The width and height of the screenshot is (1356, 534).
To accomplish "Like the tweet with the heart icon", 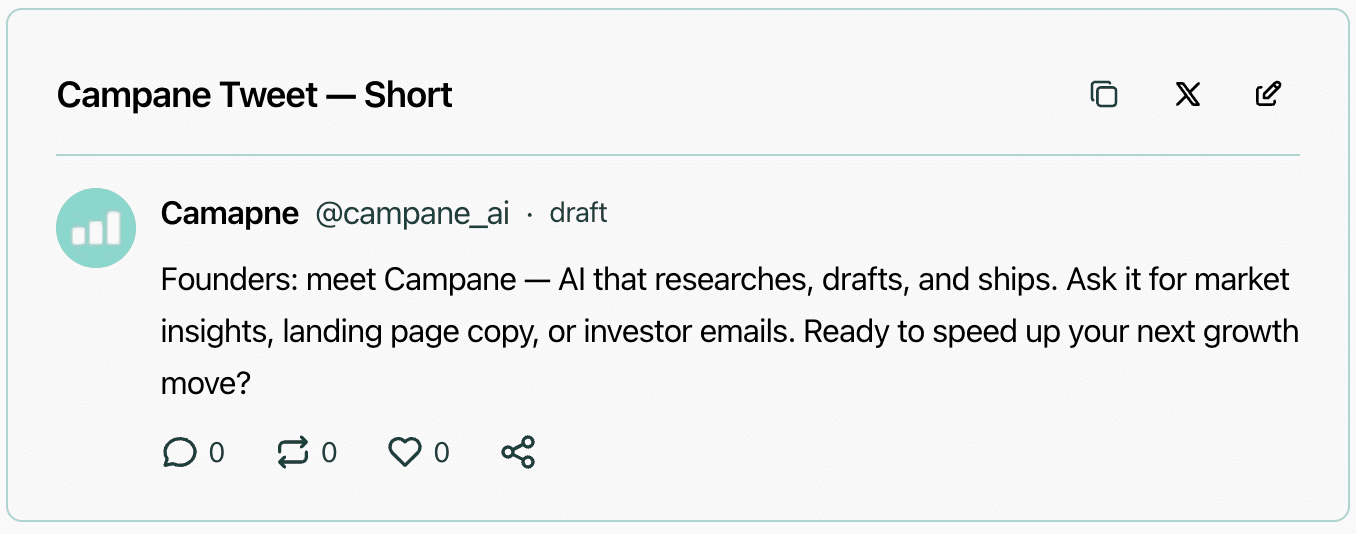I will point(405,453).
